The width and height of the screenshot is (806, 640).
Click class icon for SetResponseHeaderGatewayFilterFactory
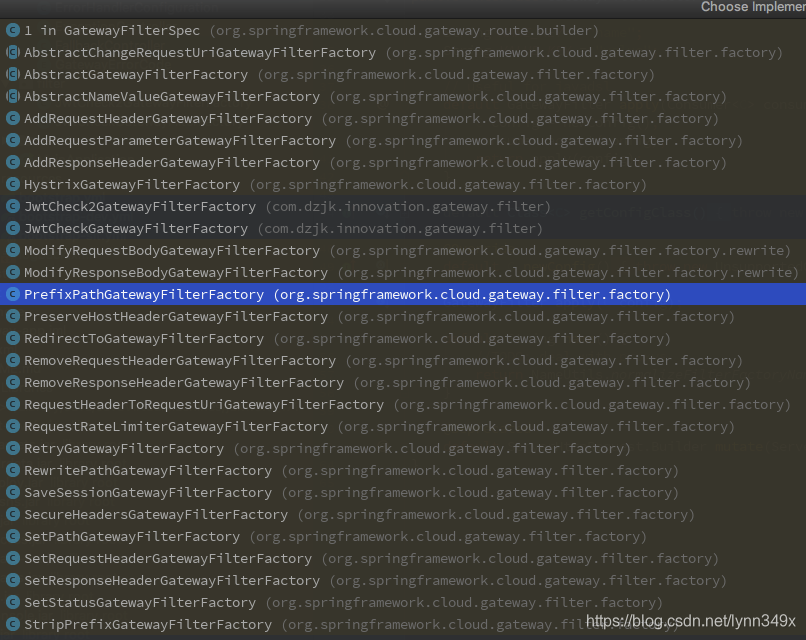pos(13,580)
